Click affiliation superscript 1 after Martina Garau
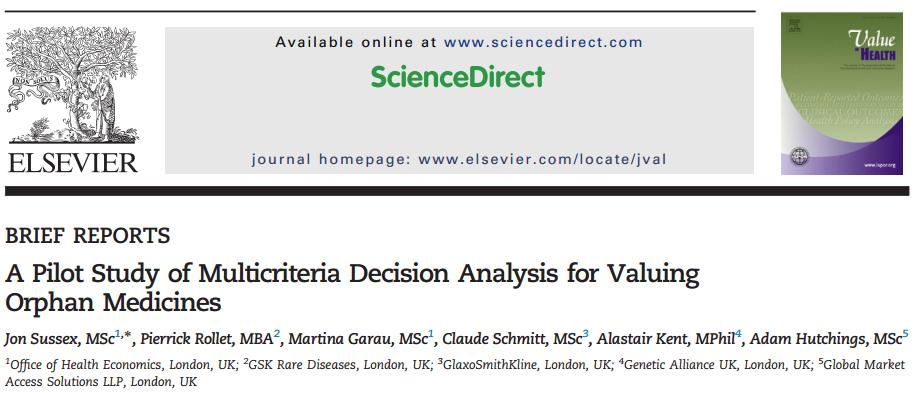 point(431,334)
